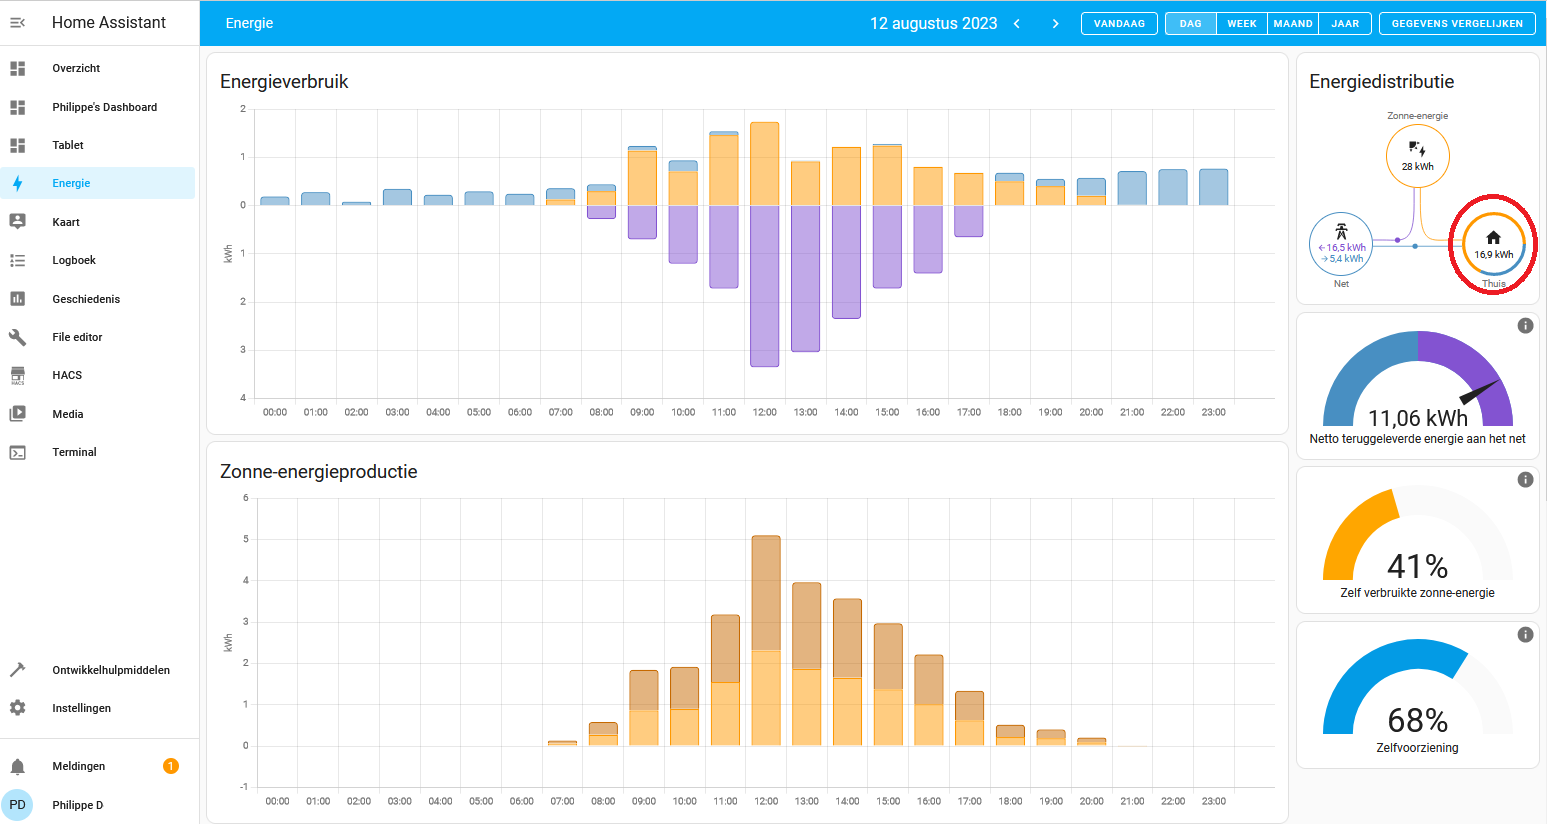The height and width of the screenshot is (824, 1547).
Task: Click the Energie lightning bolt icon
Action: pyautogui.click(x=18, y=183)
